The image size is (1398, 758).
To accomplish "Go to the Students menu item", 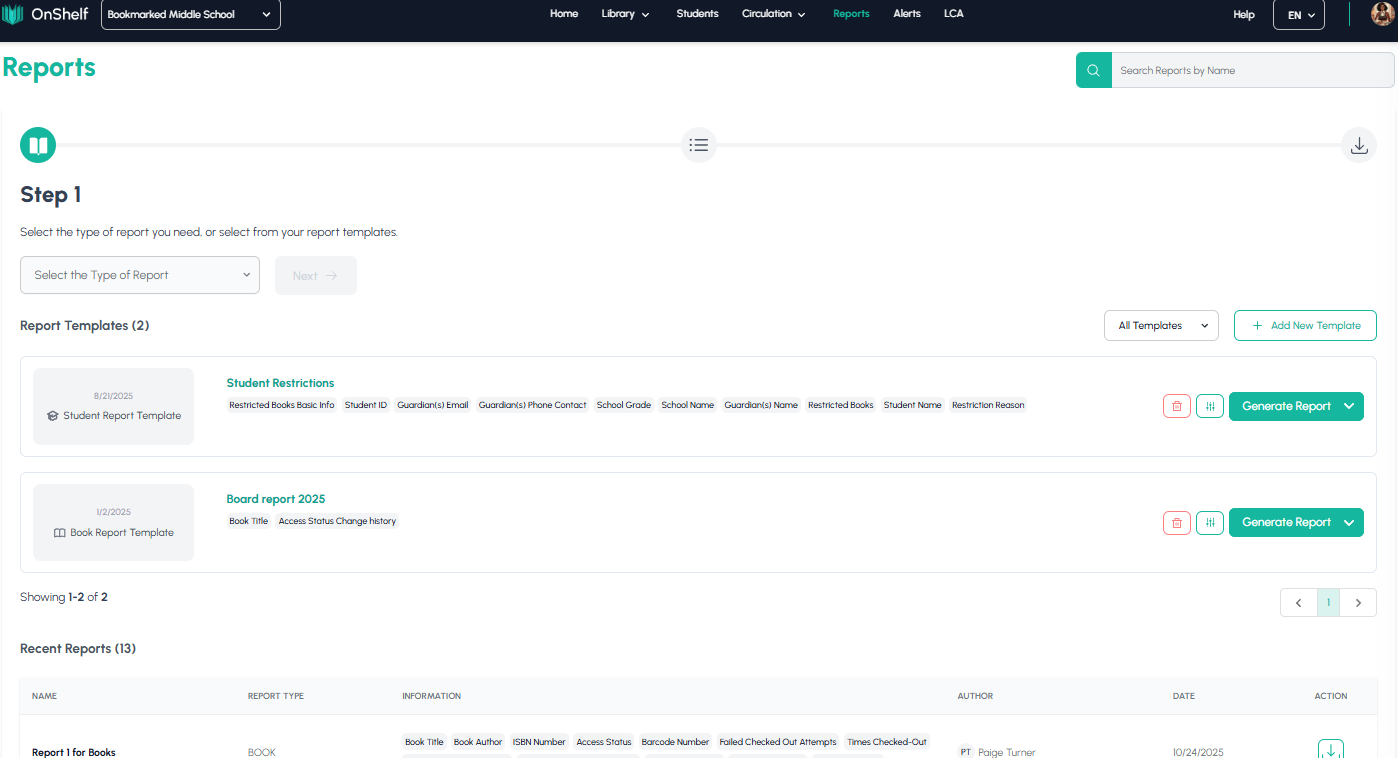I will [x=697, y=14].
